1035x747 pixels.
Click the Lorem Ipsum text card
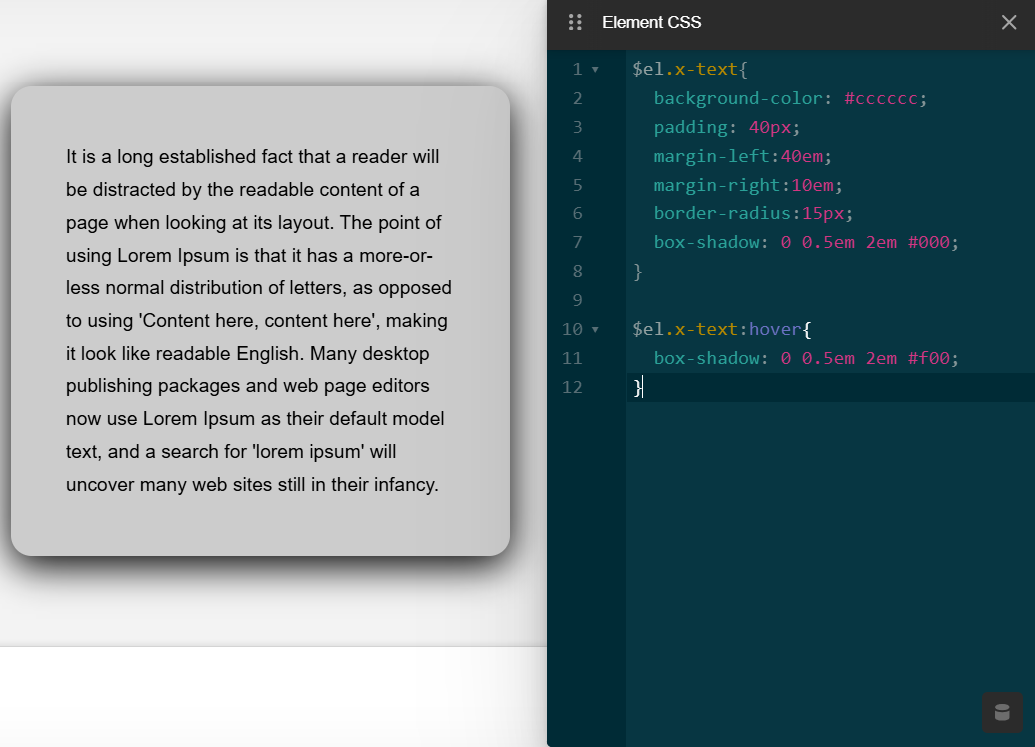(258, 320)
